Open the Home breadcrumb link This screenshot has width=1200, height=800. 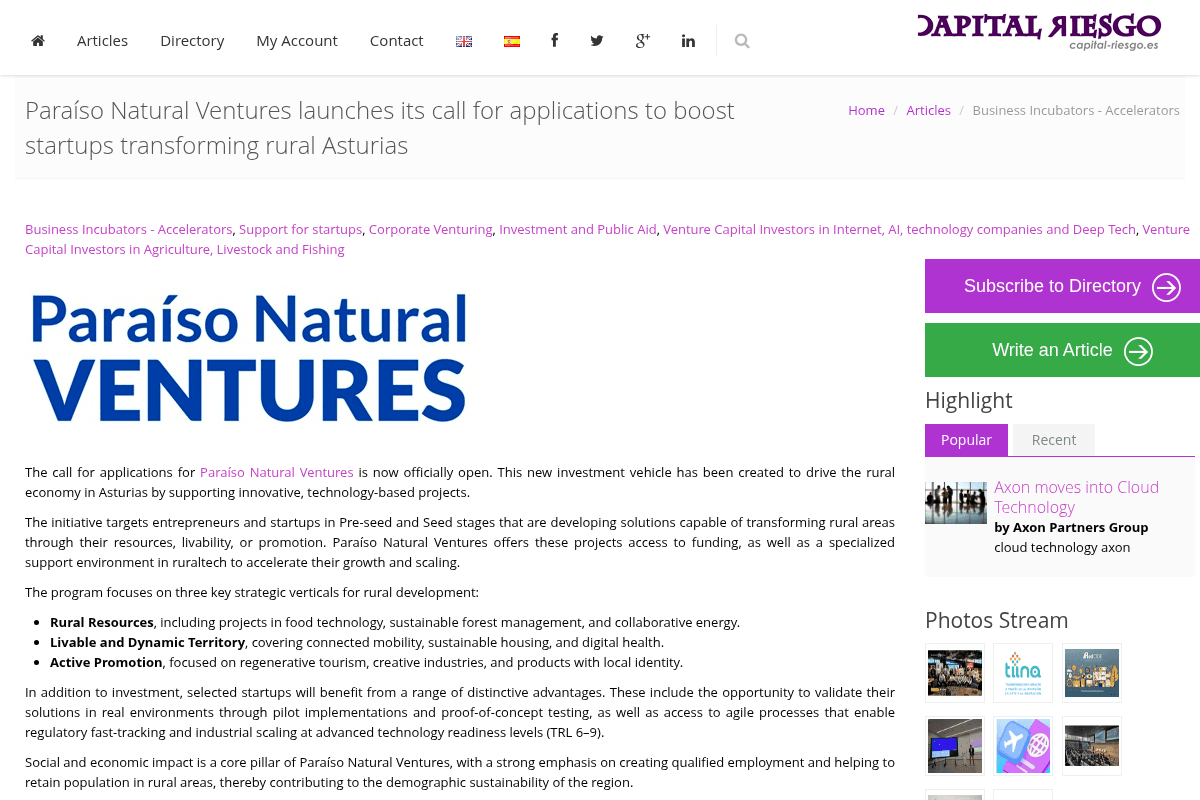(866, 110)
